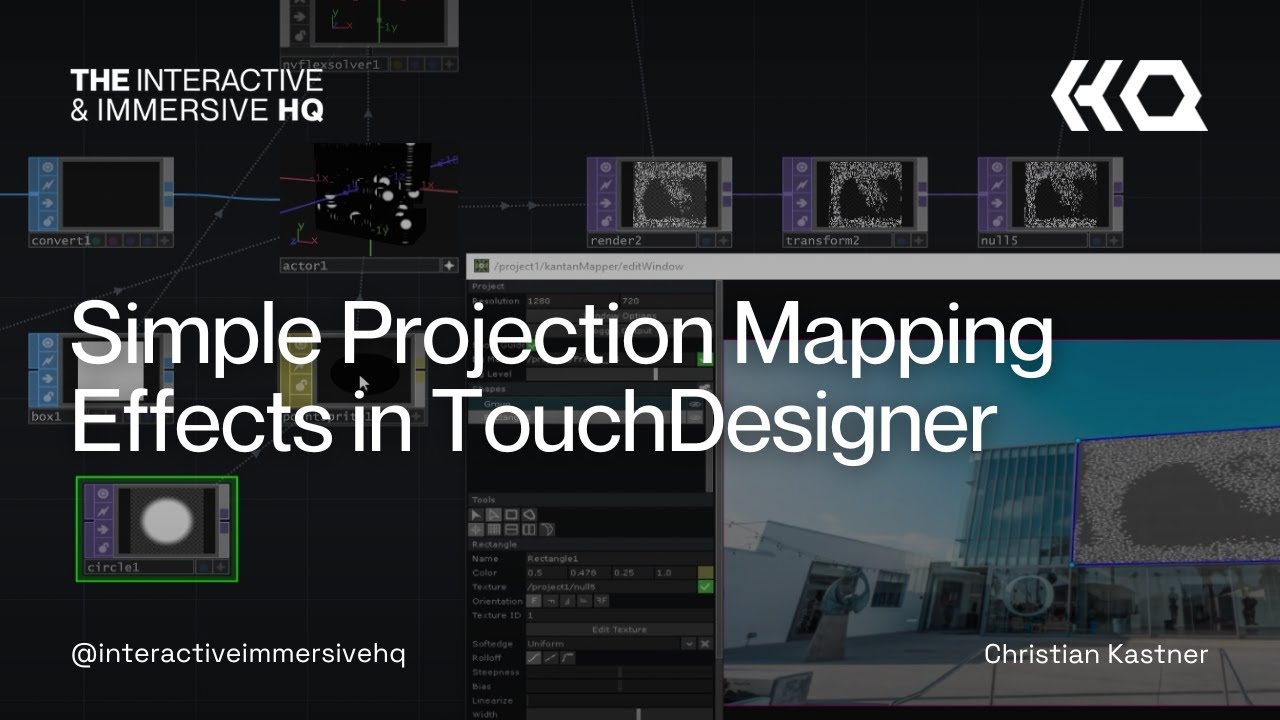Toggle bypass flag on convert1 node
Image resolution: width=1280 pixels, height=720 pixels.
click(48, 185)
